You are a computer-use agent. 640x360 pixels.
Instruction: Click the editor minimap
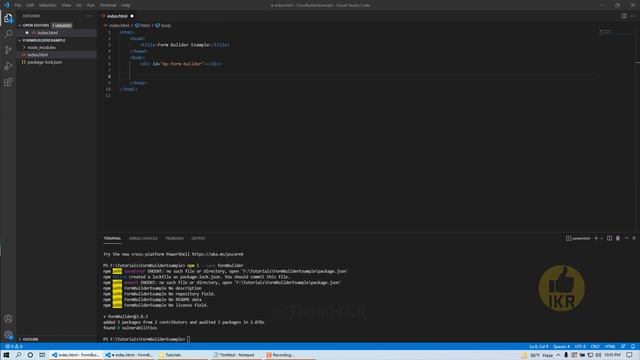(x=616, y=33)
